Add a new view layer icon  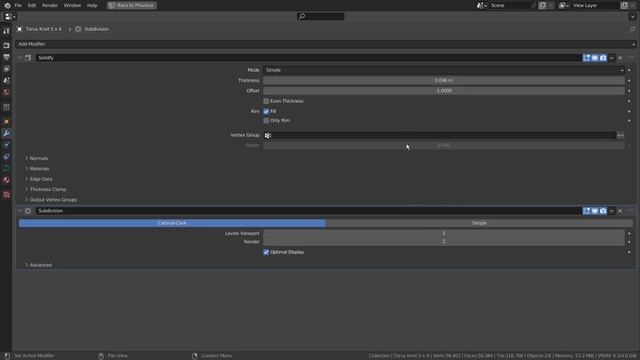click(x=624, y=5)
